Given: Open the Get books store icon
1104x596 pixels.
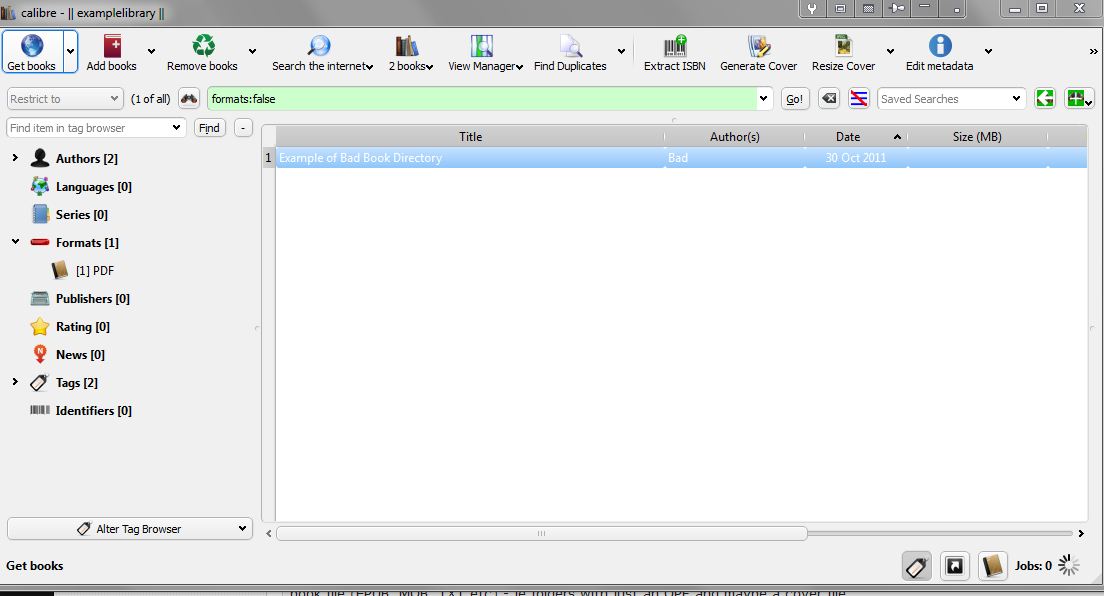Looking at the screenshot, I should tap(32, 46).
